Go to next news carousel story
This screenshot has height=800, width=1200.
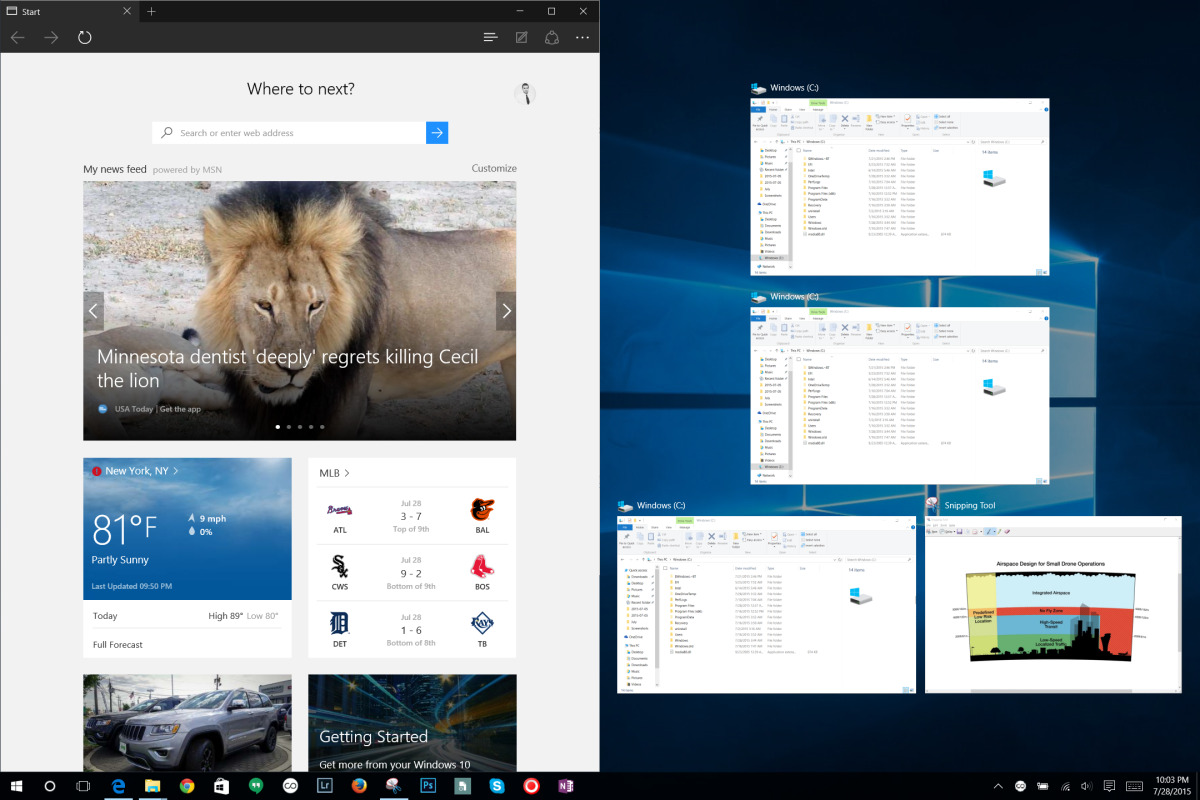click(506, 311)
